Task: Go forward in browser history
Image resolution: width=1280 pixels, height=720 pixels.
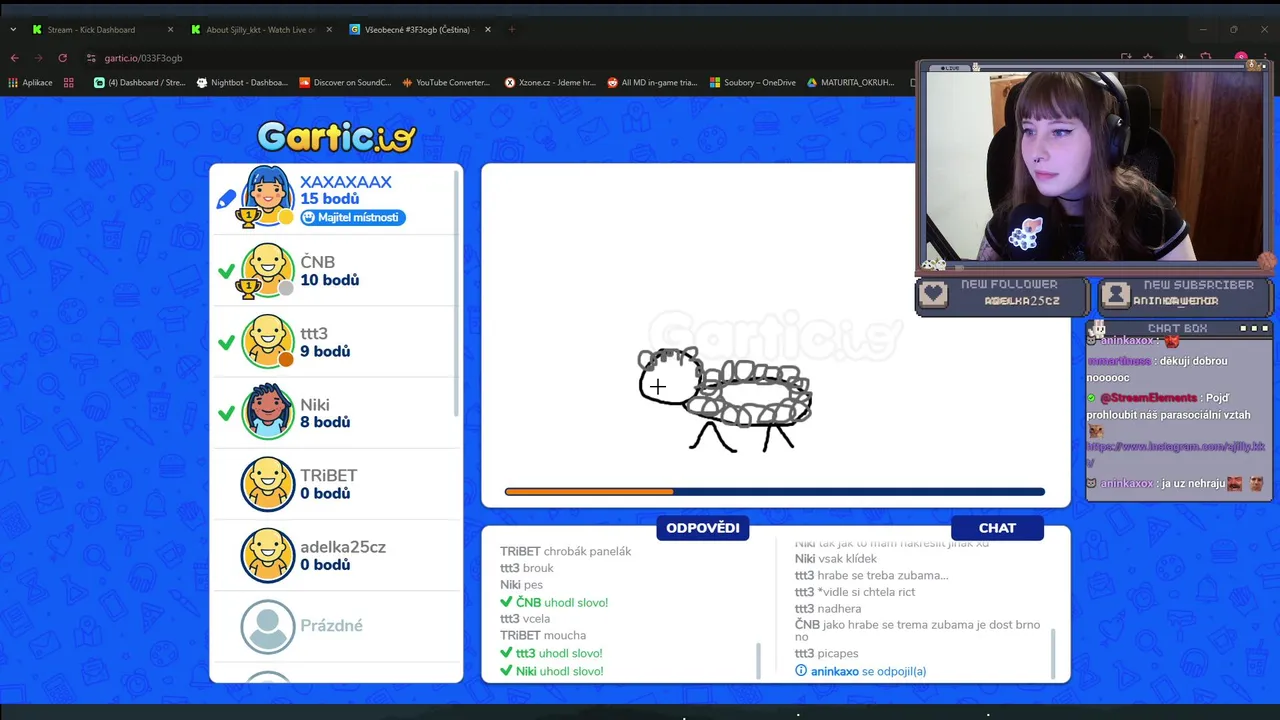Action: pos(38,58)
